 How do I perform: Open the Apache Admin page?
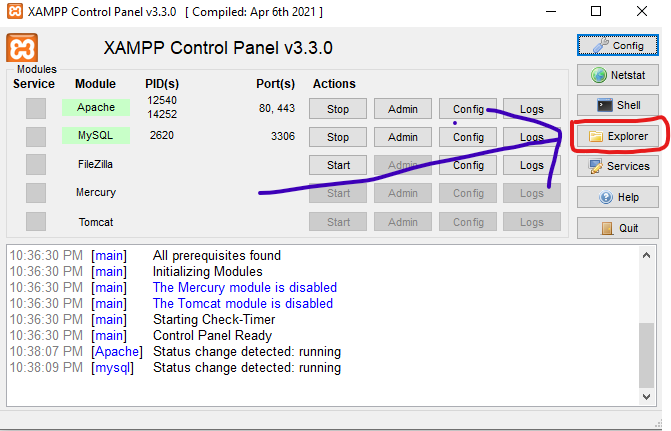[x=403, y=109]
